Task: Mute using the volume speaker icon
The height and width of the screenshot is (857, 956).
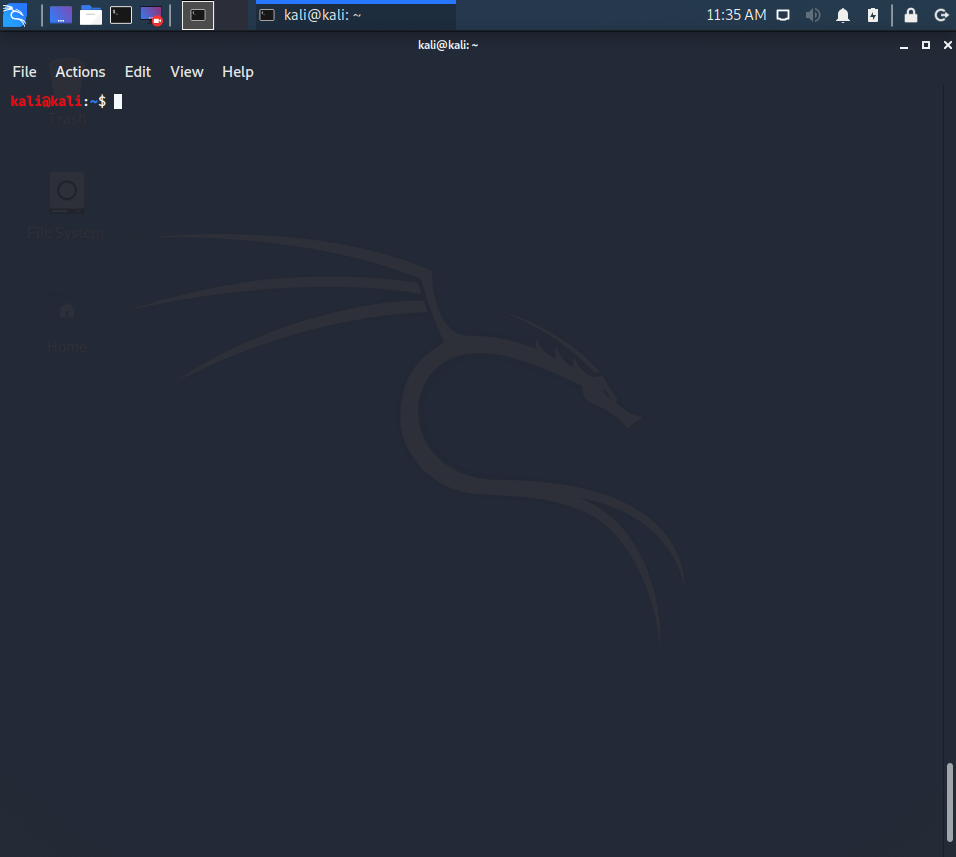Action: click(x=813, y=15)
